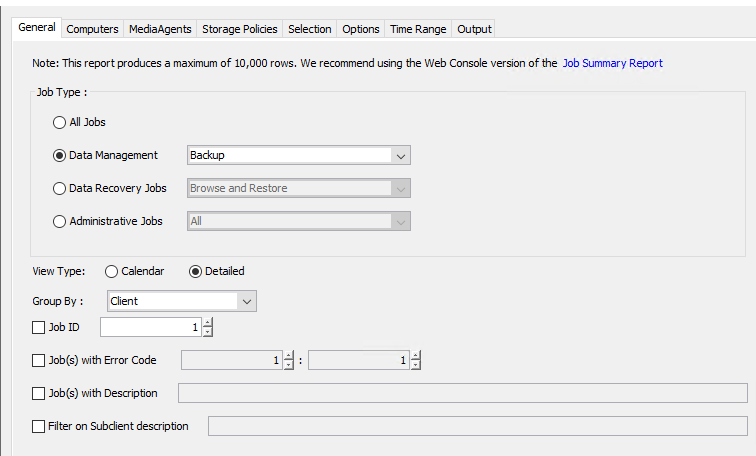This screenshot has height=456, width=756.
Task: Decrement the first Error Code spinner
Action: 288,365
